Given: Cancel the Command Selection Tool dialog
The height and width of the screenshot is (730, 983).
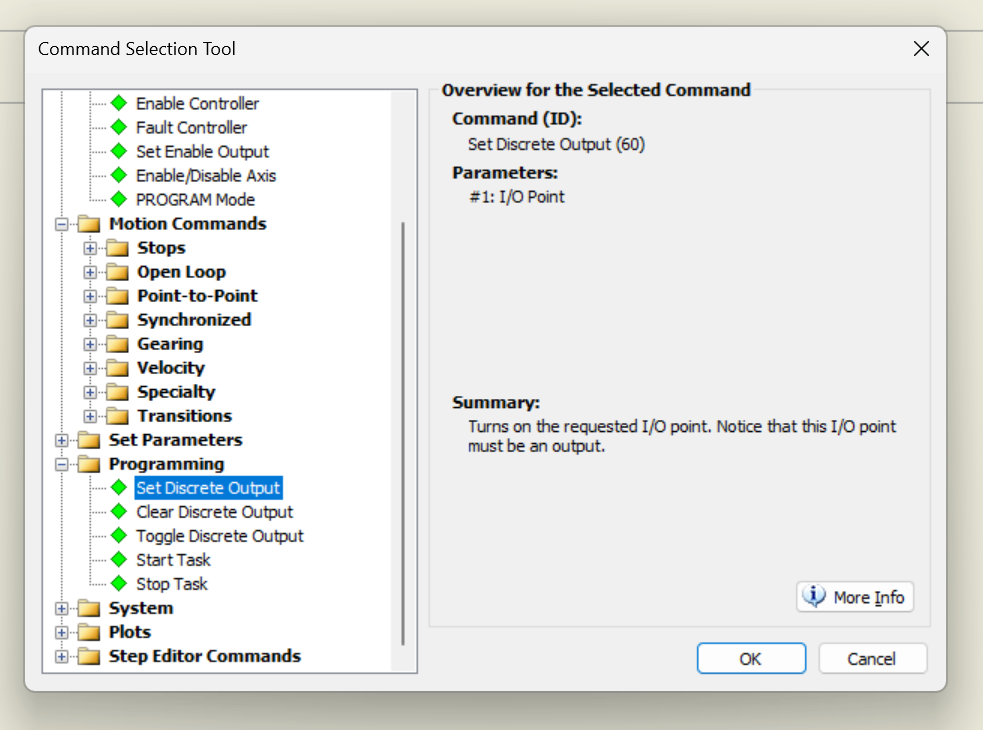Looking at the screenshot, I should tap(872, 659).
